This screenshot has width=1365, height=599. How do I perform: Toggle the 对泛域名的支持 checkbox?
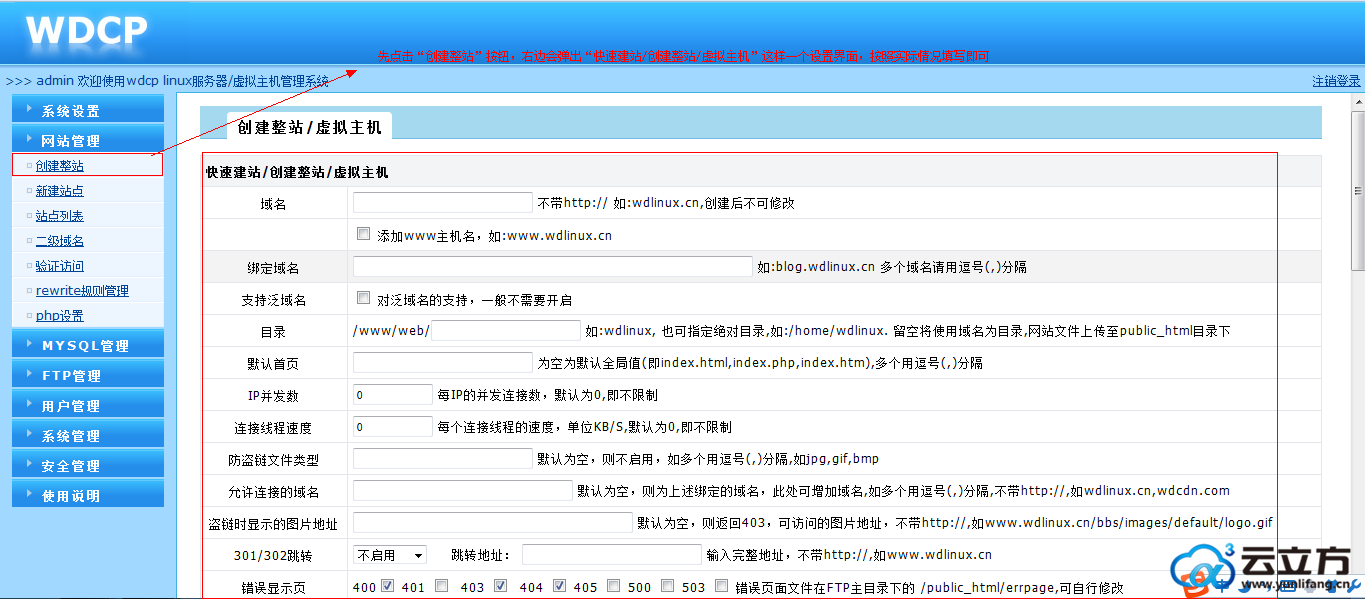(364, 298)
